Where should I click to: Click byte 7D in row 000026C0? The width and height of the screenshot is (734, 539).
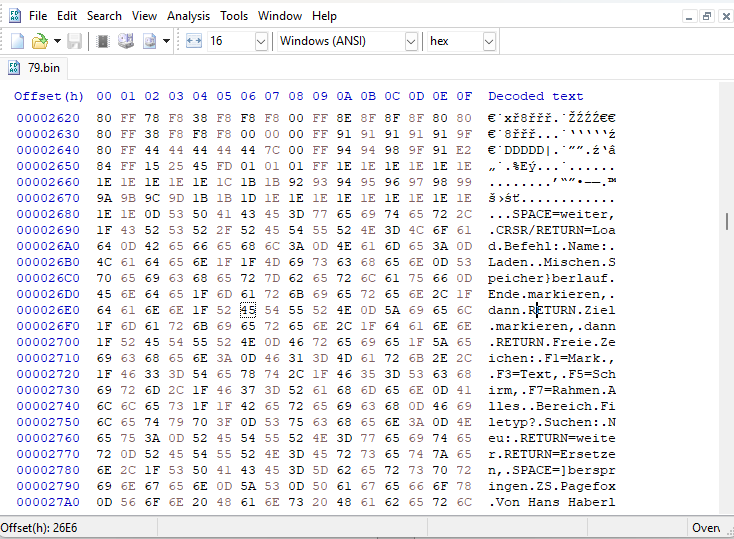[272, 278]
